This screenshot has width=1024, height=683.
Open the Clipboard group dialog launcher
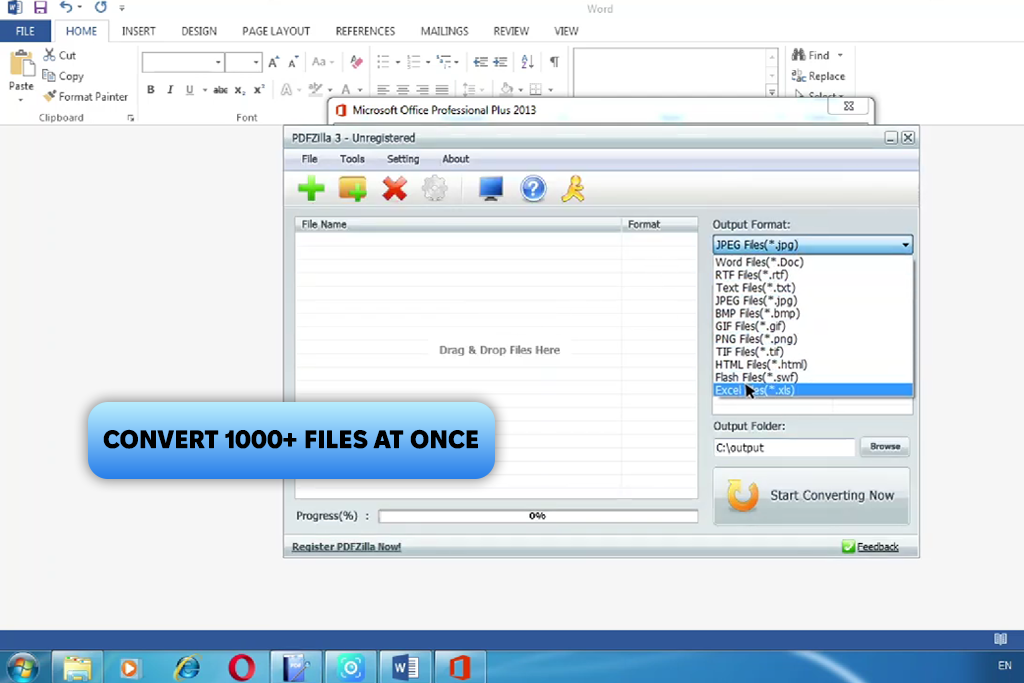coord(131,118)
